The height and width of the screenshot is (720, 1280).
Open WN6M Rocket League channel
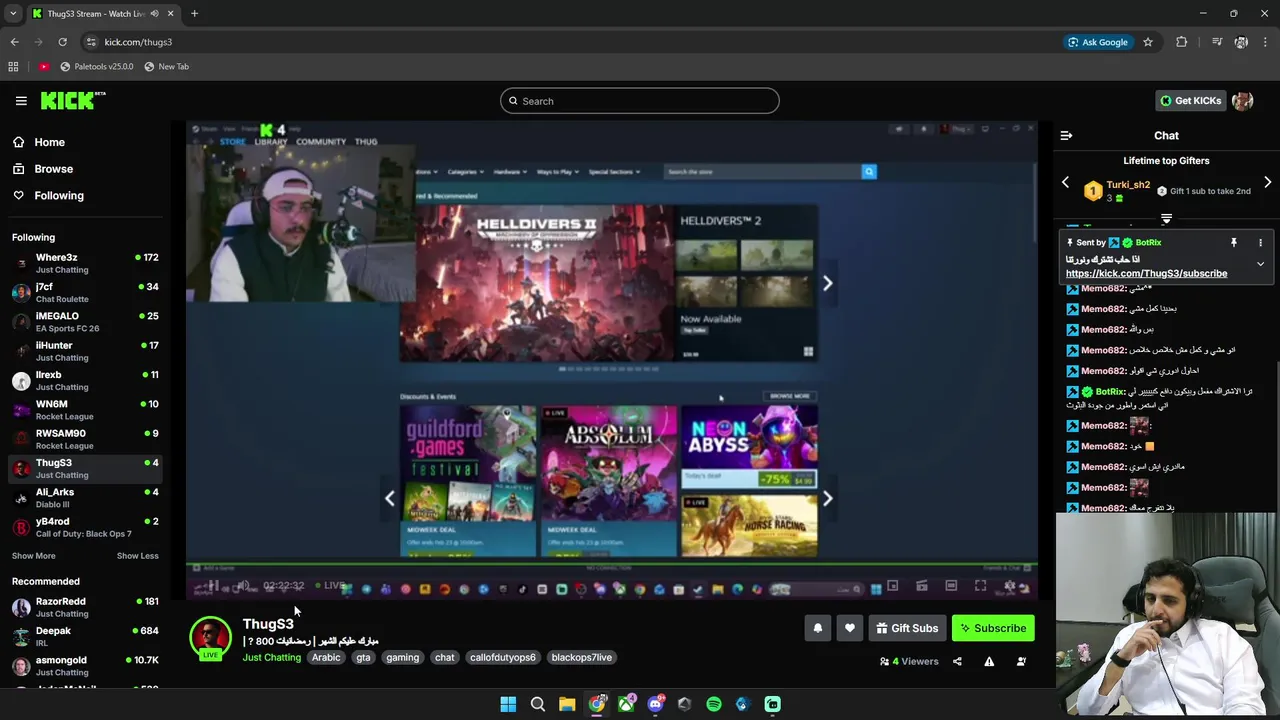coord(85,410)
